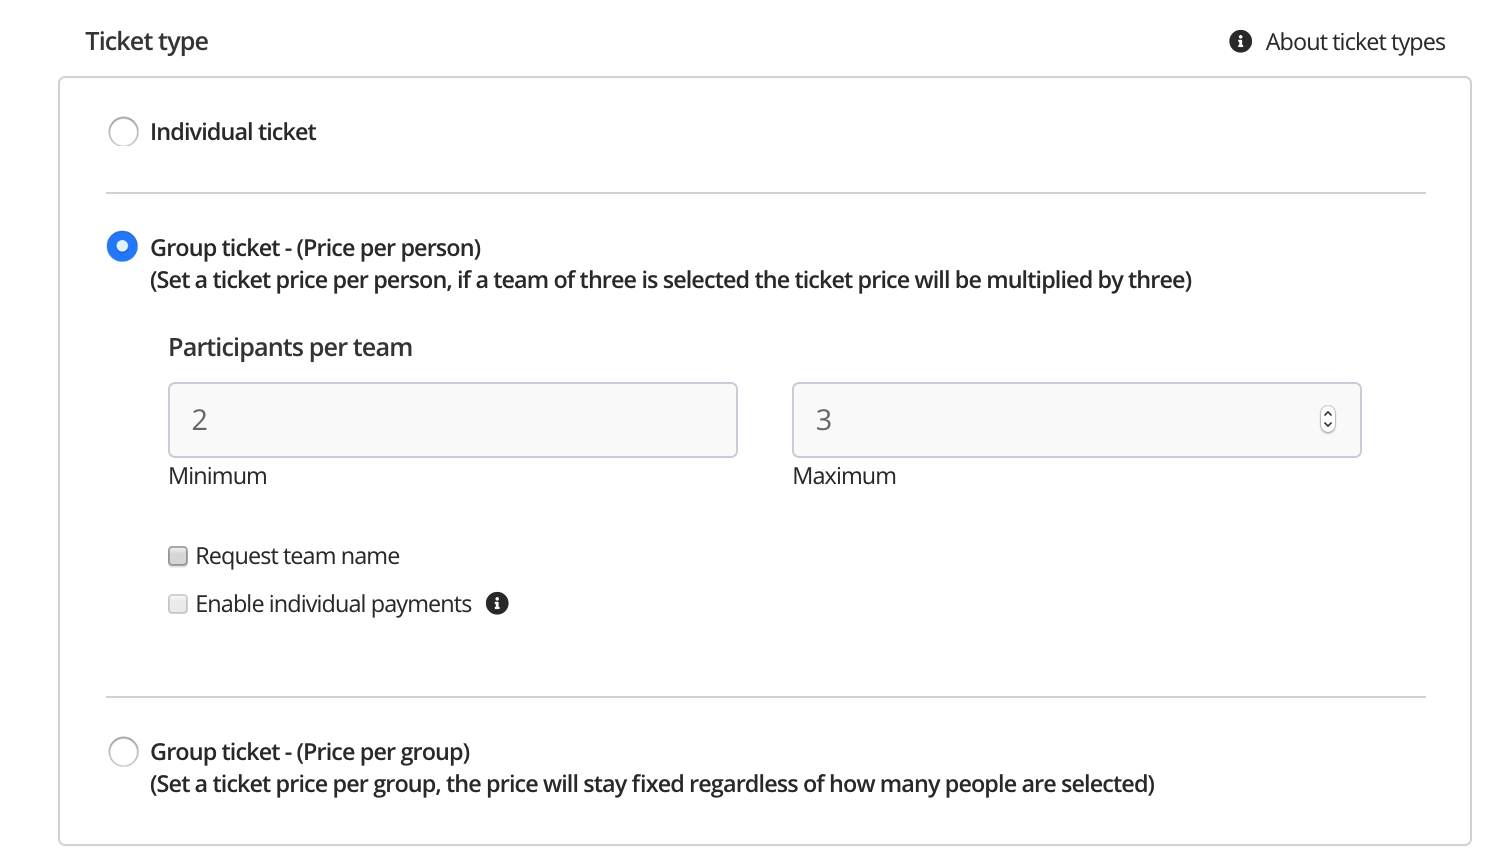Select the Group ticket Price per person radio
The height and width of the screenshot is (850, 1512).
pos(122,246)
